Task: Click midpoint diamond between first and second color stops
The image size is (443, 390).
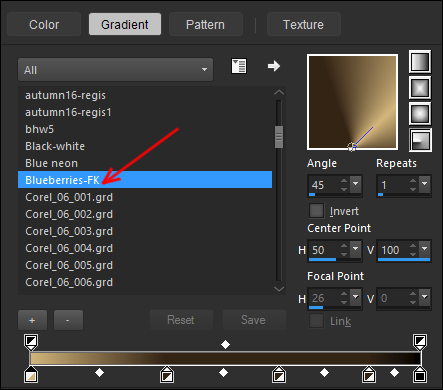Action: (x=99, y=372)
